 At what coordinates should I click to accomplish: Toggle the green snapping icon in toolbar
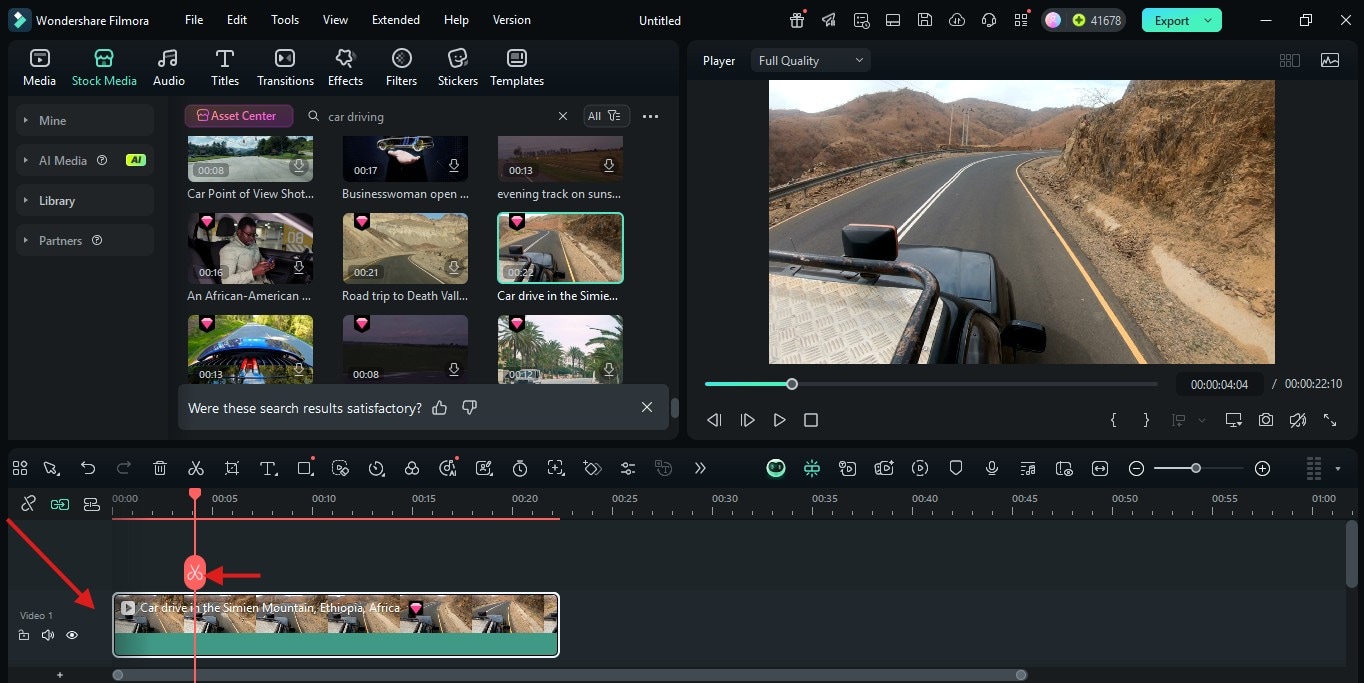(x=812, y=468)
